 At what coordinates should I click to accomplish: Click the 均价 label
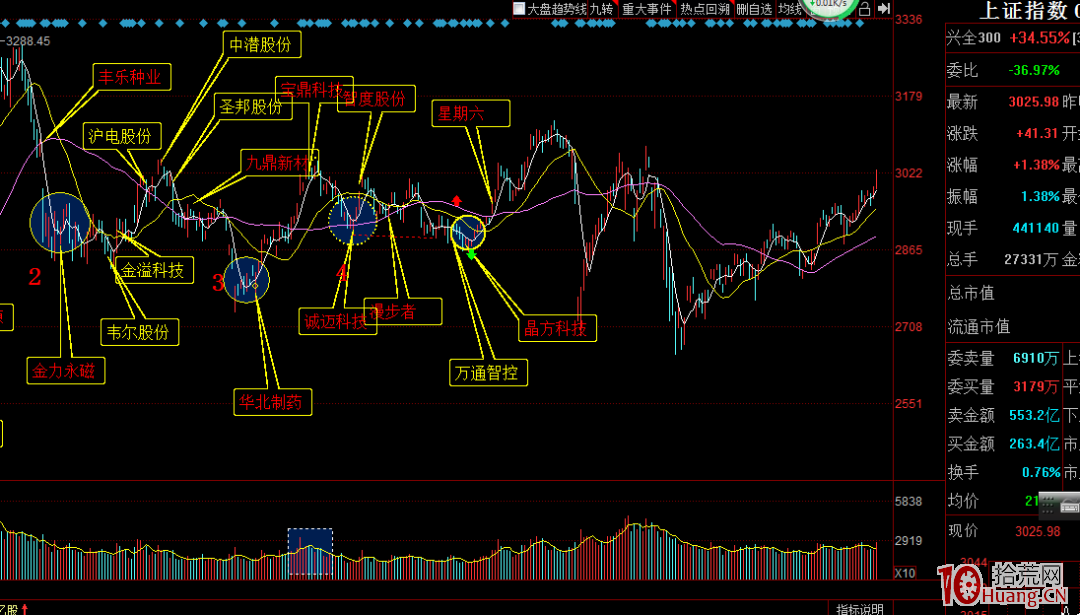[962, 501]
